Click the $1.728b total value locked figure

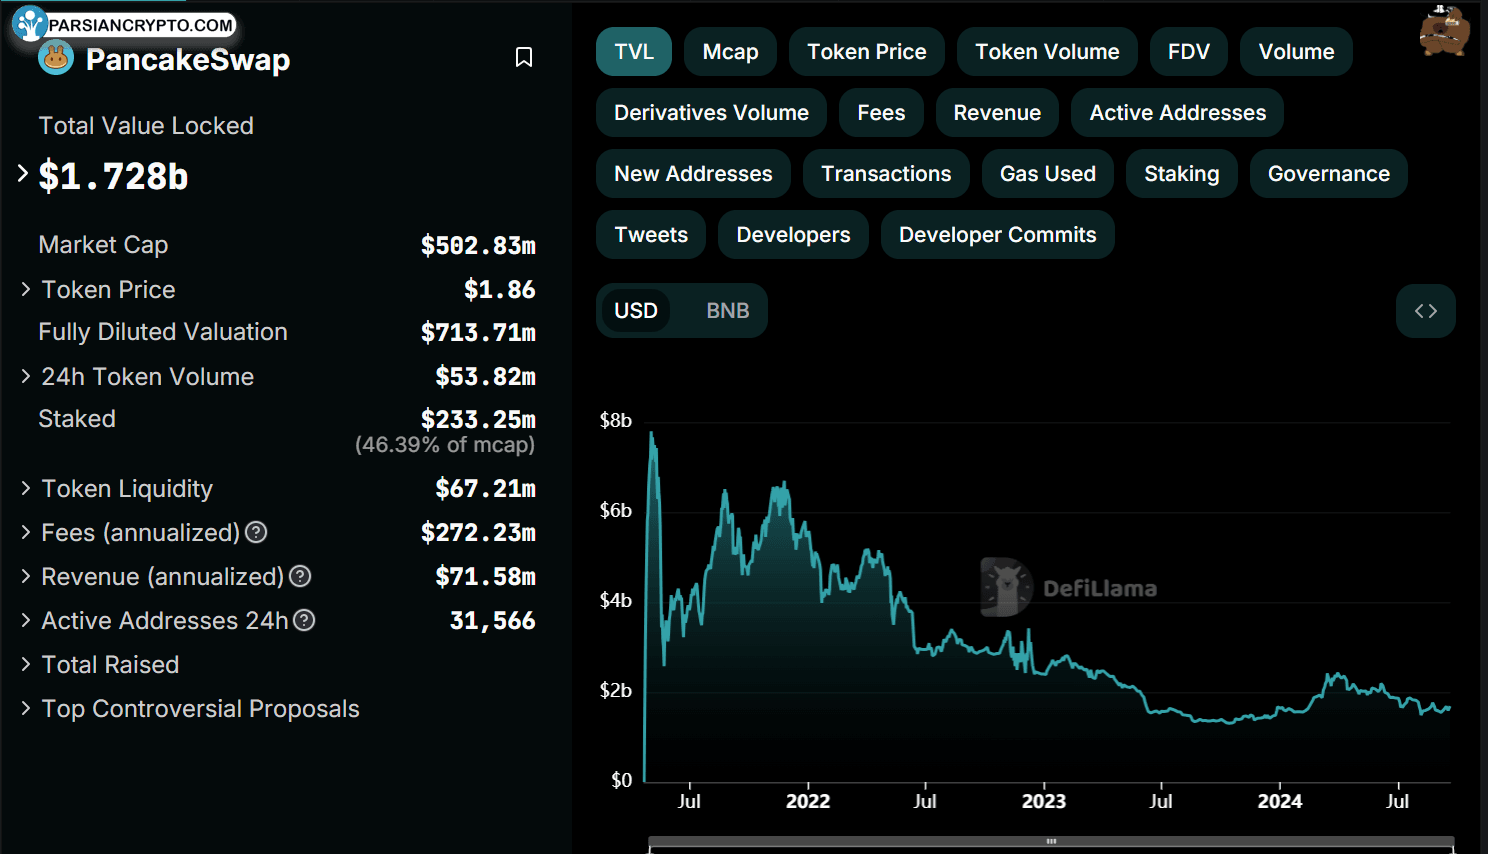click(x=113, y=176)
